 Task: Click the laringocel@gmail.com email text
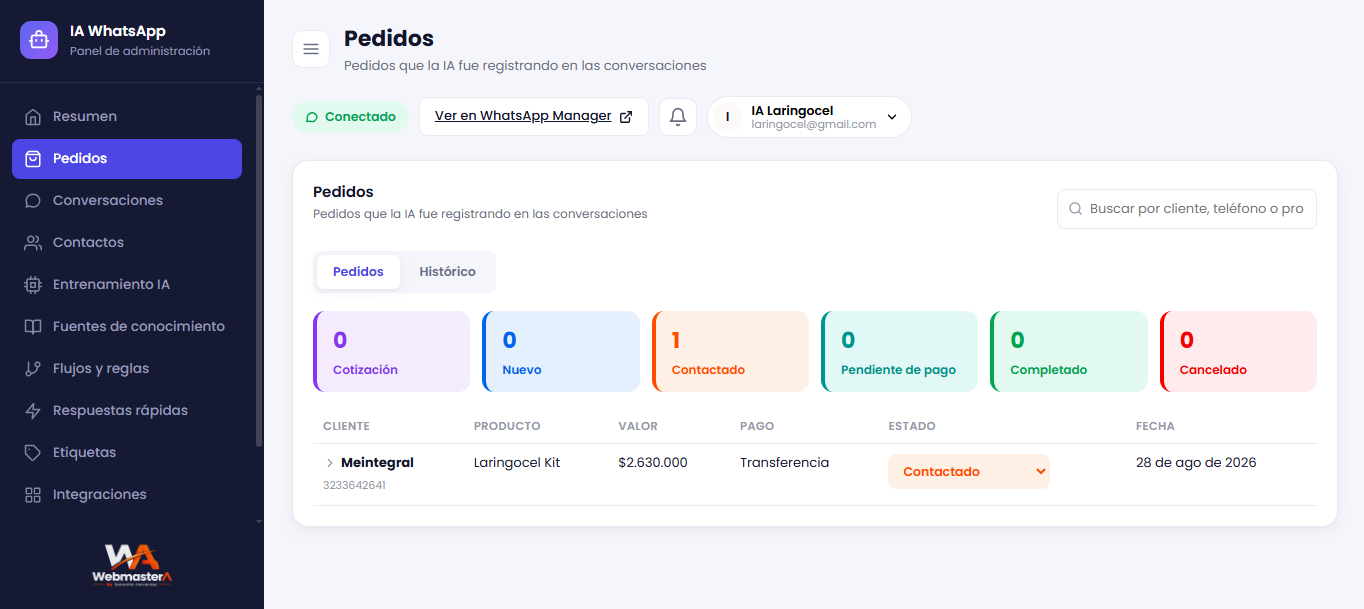[x=814, y=125]
